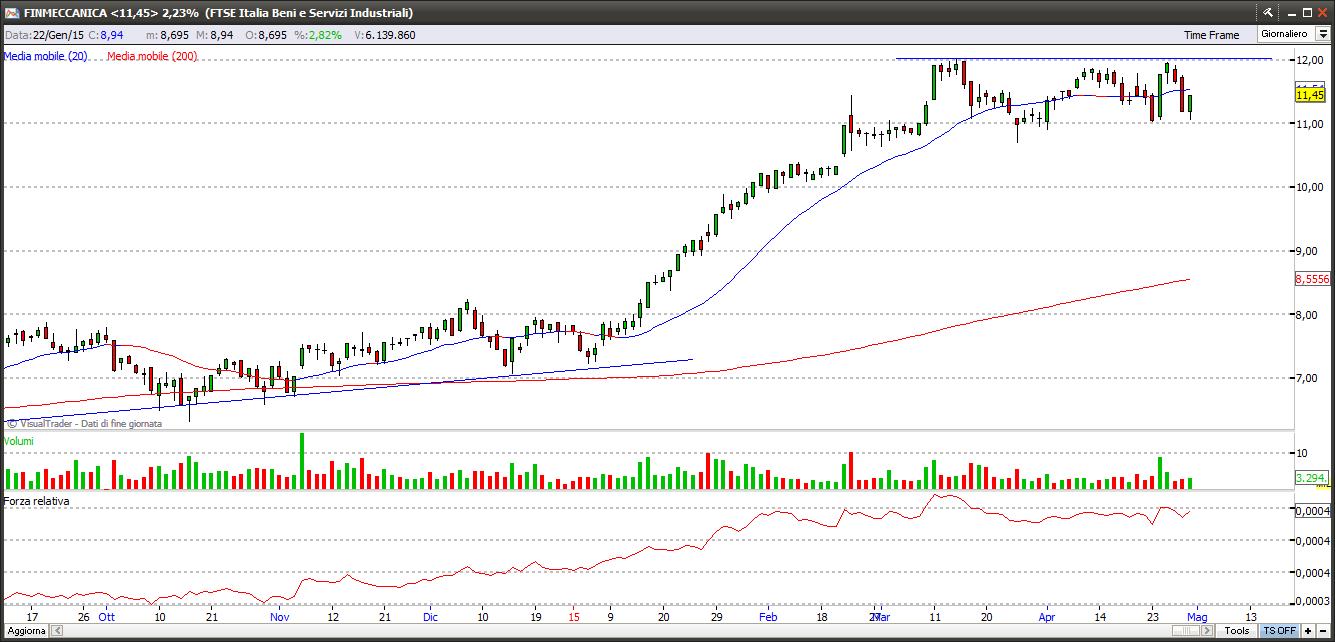
Task: Click the Media mobile (20) label
Action: tap(45, 56)
